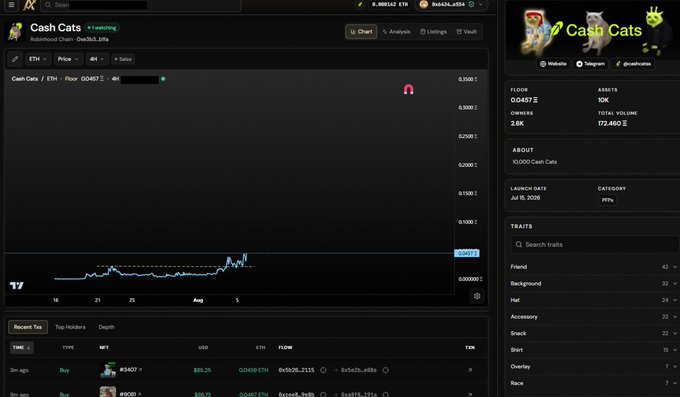Open the Cash Cats collection avatar
Screen dimensions: 680x397
(x=16, y=32)
